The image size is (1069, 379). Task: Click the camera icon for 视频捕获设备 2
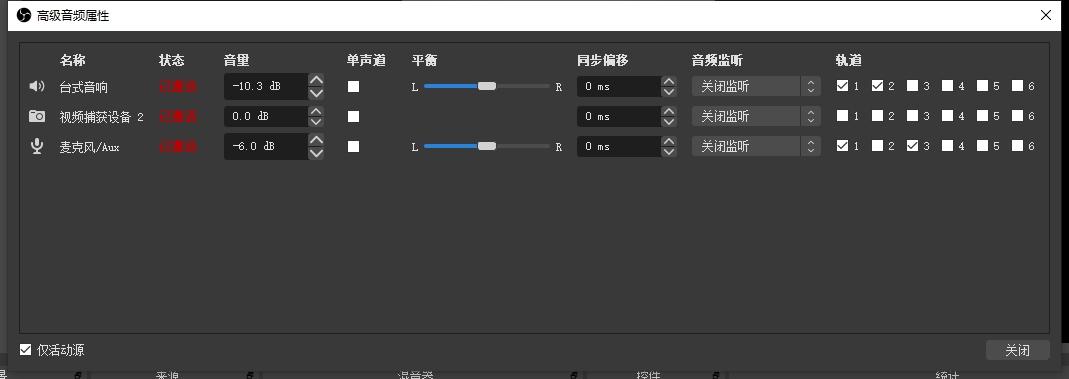[x=36, y=116]
